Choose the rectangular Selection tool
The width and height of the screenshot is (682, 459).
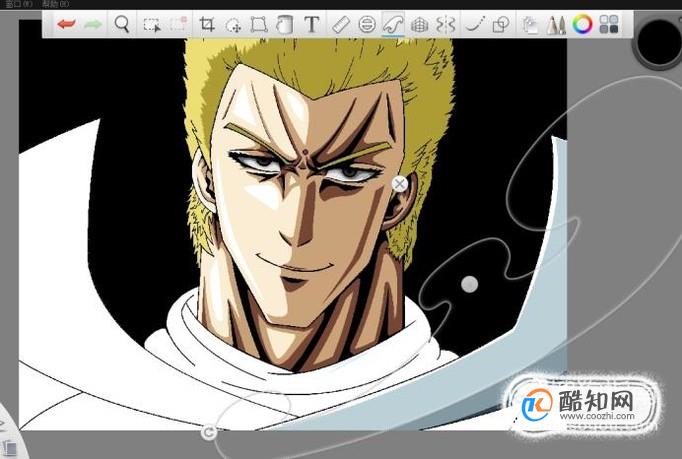152,24
